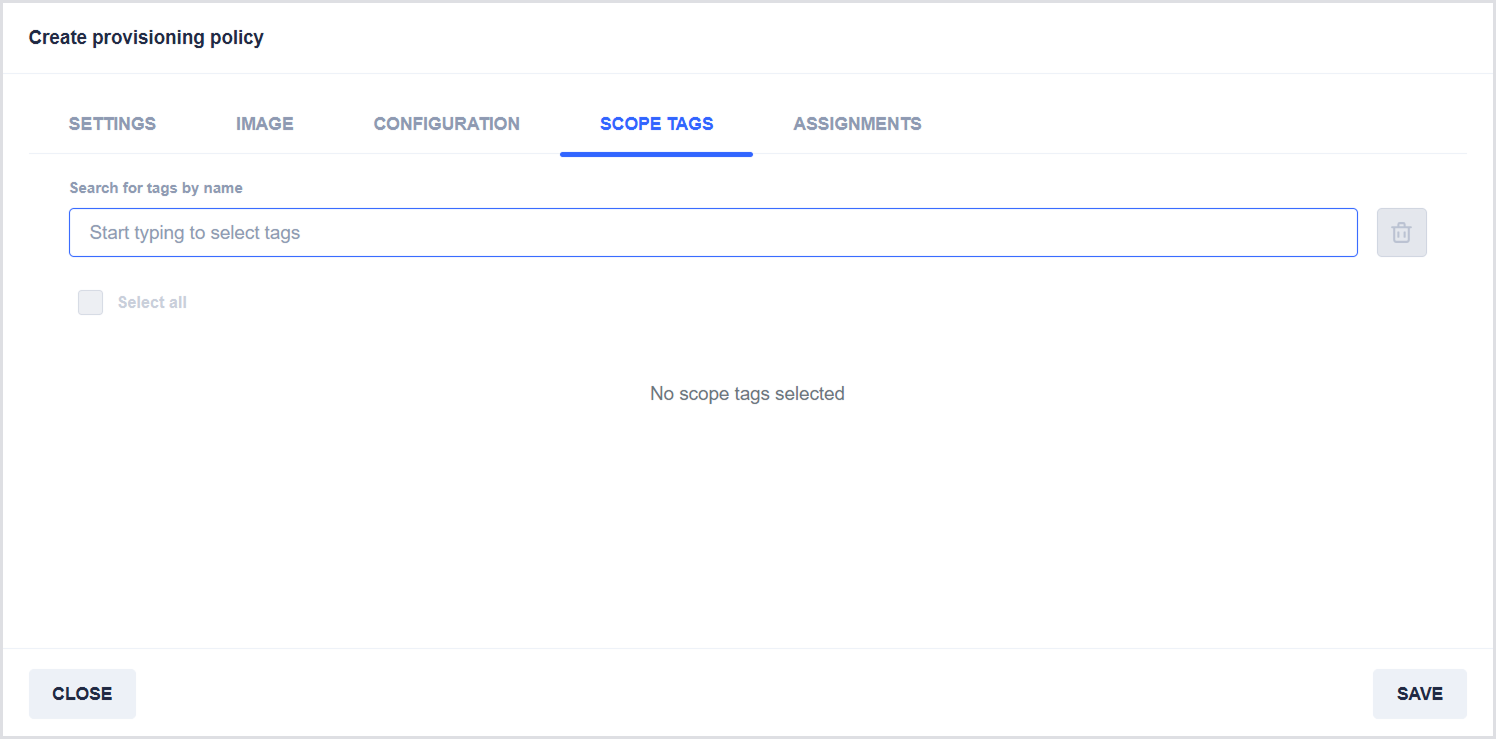Click the 'Create provisioning policy' dialog title

pos(146,38)
